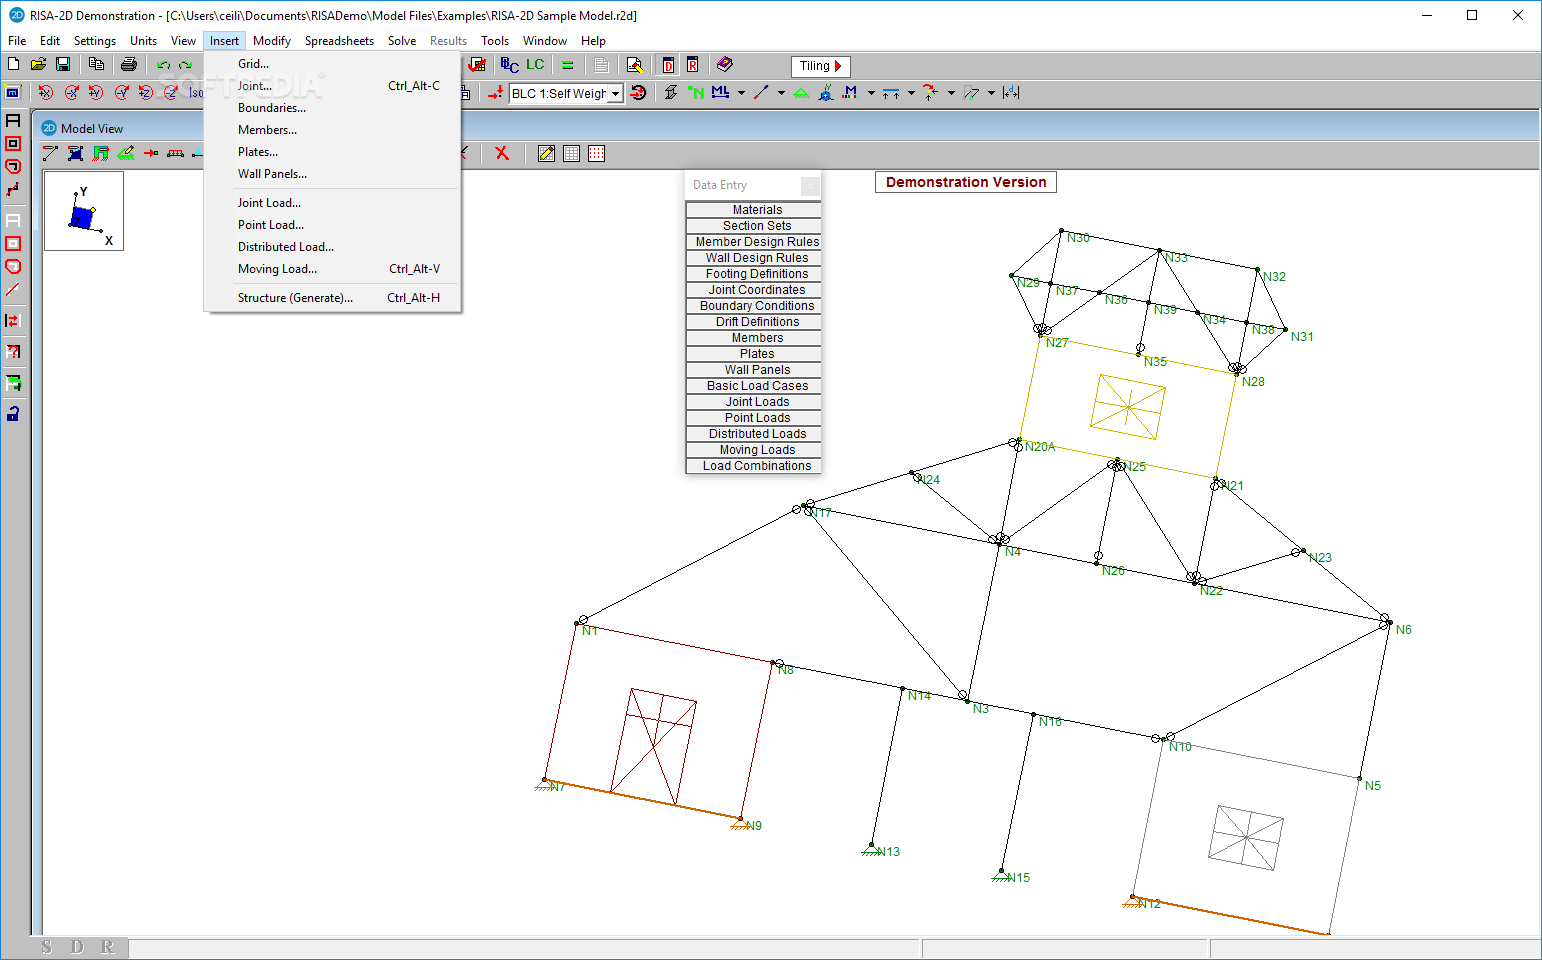Open the Spreadsheets menu
The height and width of the screenshot is (960, 1542).
coord(339,41)
